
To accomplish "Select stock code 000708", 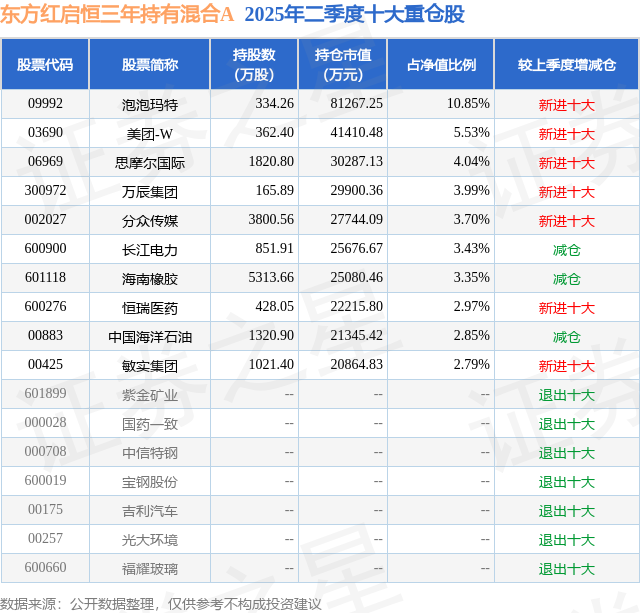I will coord(45,451).
